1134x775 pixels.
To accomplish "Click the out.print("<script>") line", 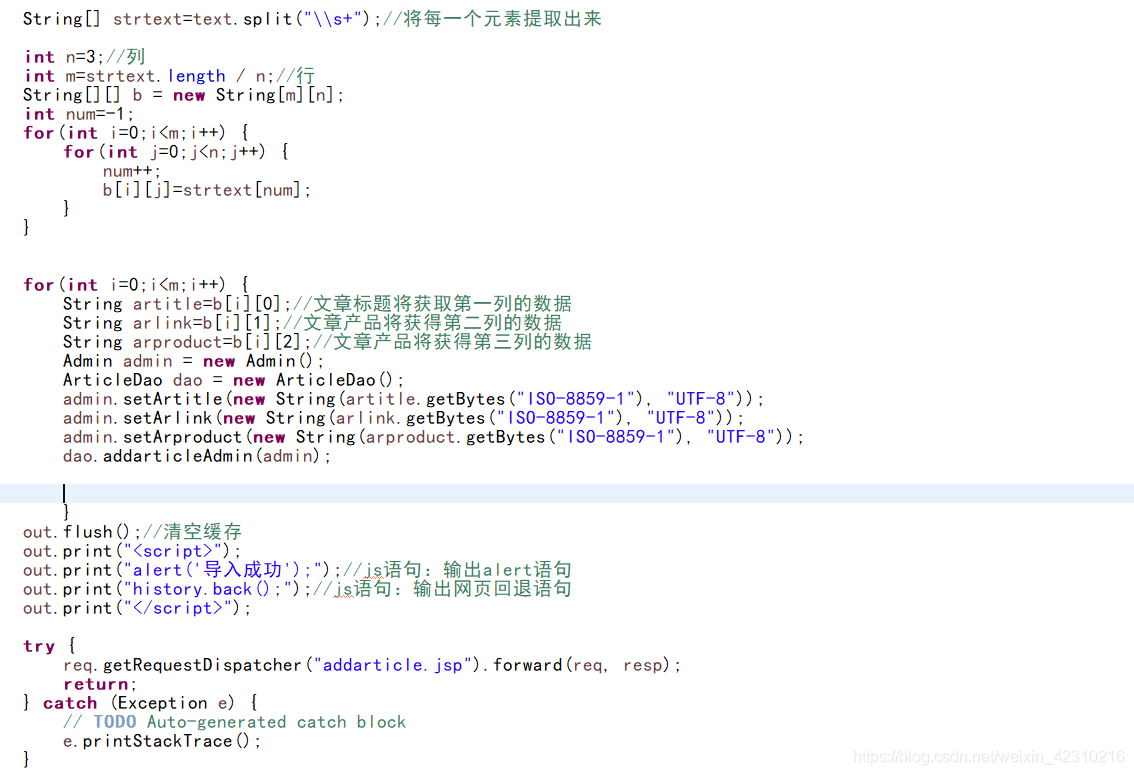I will [132, 552].
